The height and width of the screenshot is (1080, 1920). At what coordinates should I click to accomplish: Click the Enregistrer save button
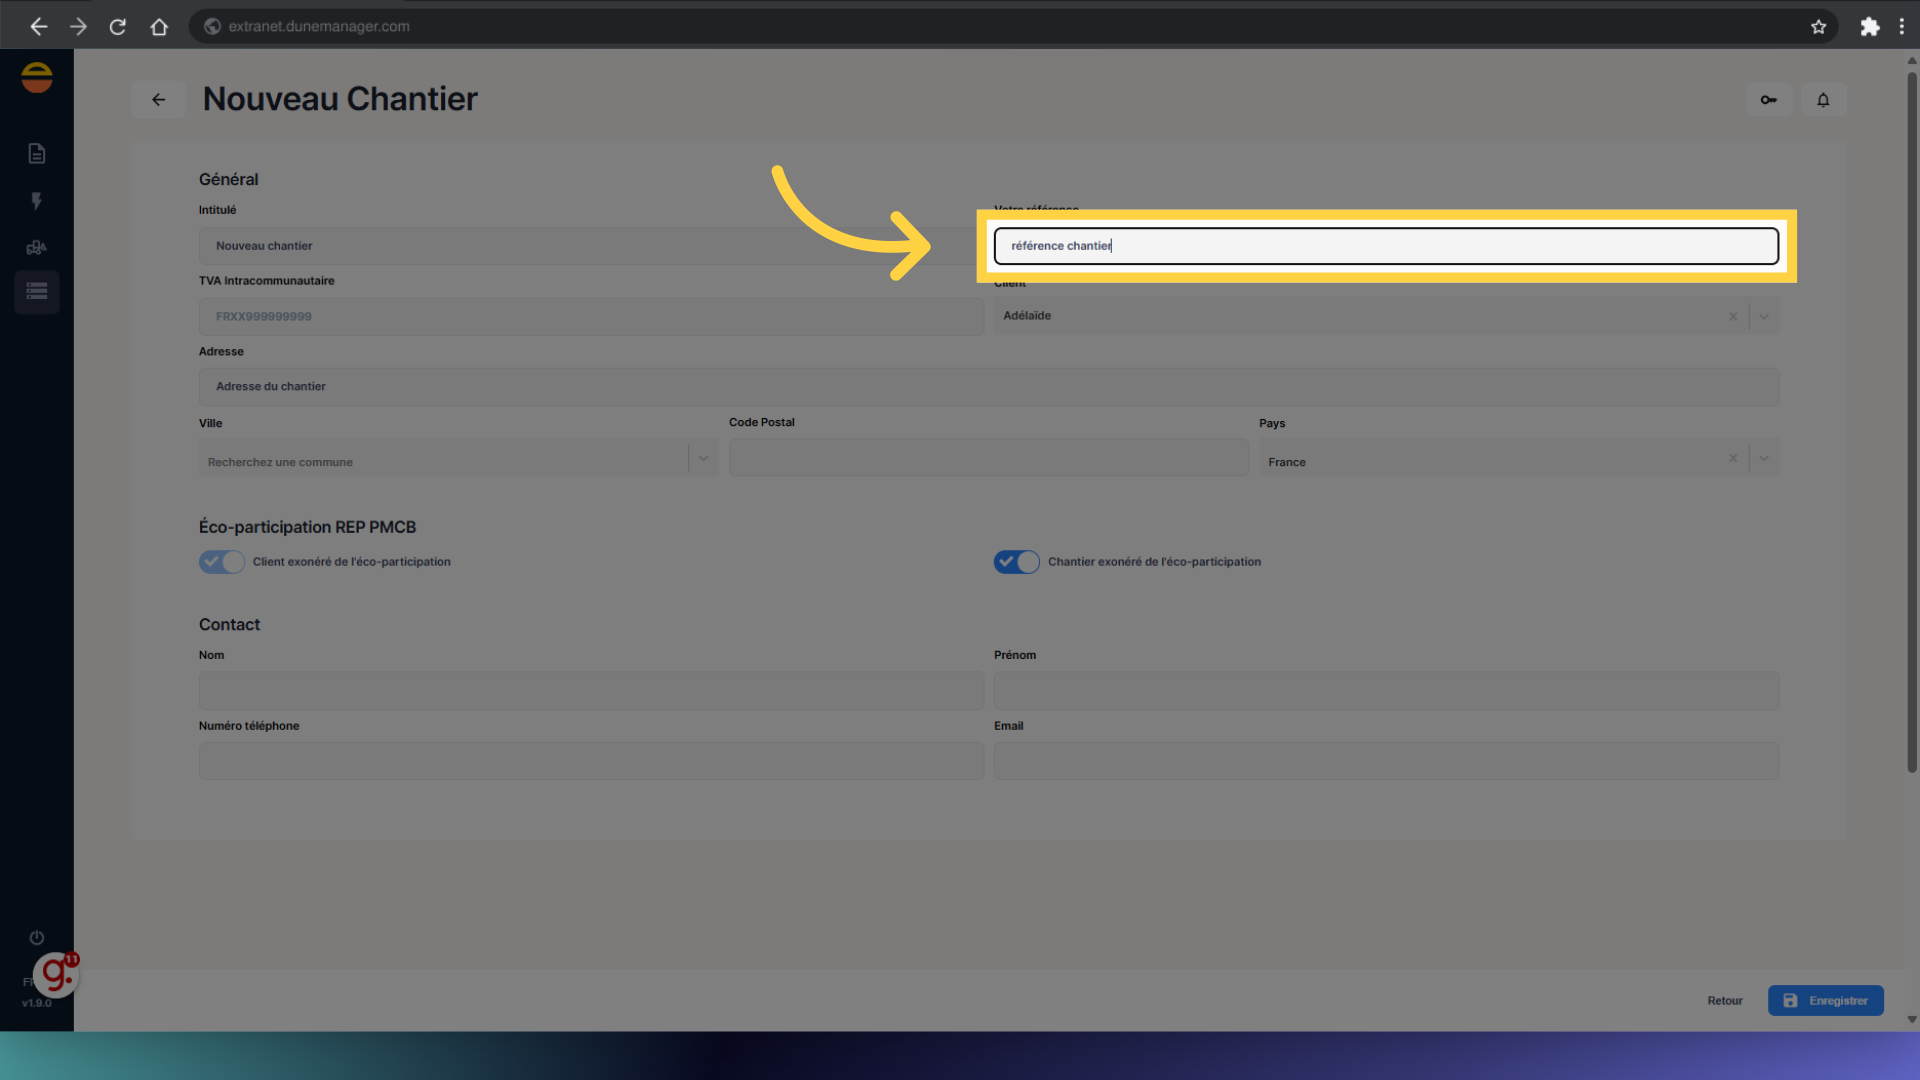(x=1825, y=1000)
